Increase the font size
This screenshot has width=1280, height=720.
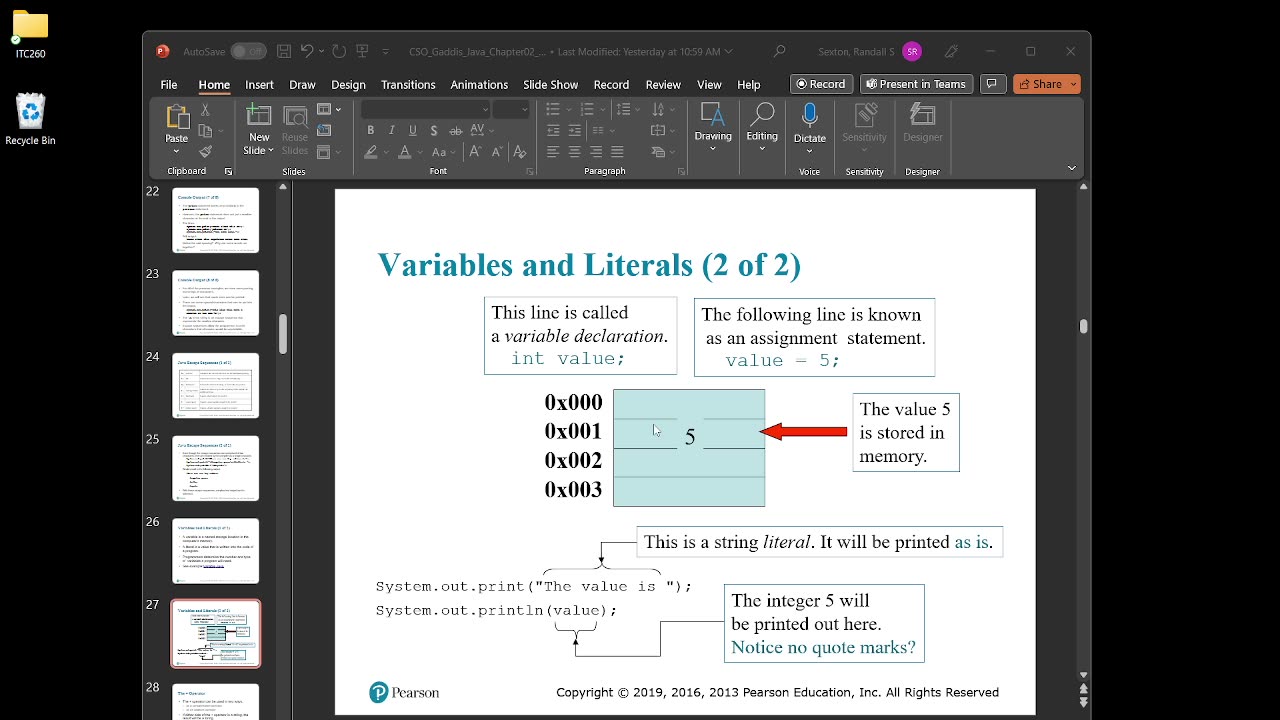(475, 152)
